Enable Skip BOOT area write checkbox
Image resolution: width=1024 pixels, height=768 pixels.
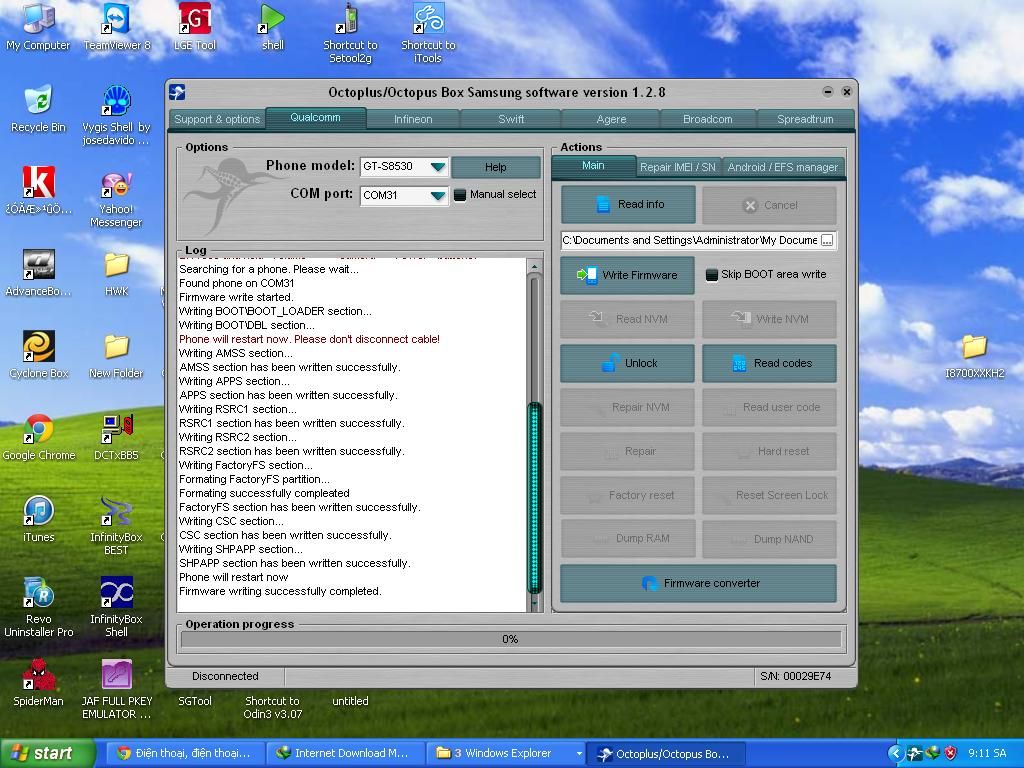[712, 275]
